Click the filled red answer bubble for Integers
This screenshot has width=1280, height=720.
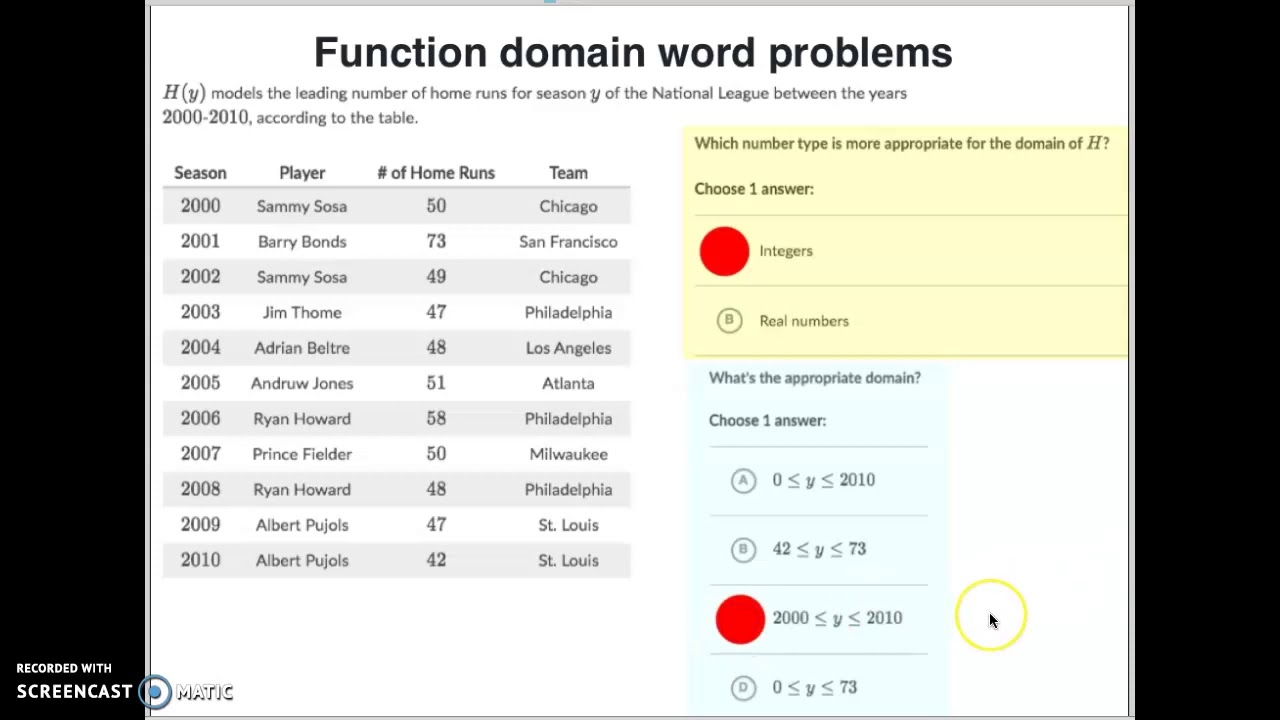point(723,251)
